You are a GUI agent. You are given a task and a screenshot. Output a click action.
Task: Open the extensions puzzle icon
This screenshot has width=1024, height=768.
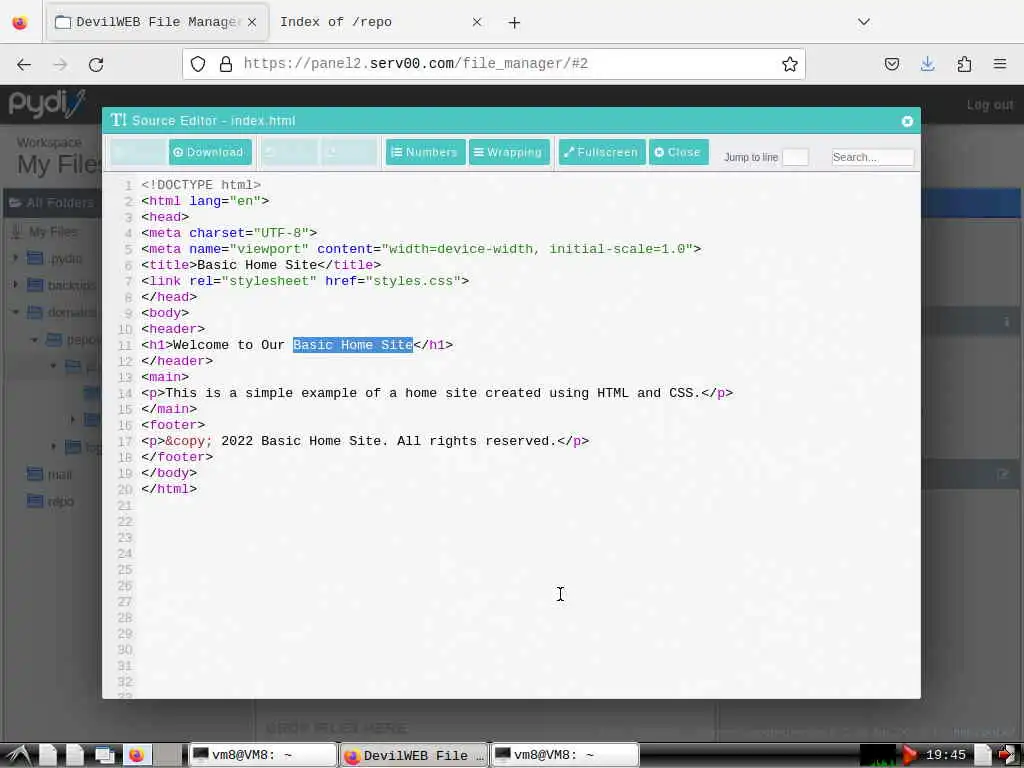click(x=964, y=64)
